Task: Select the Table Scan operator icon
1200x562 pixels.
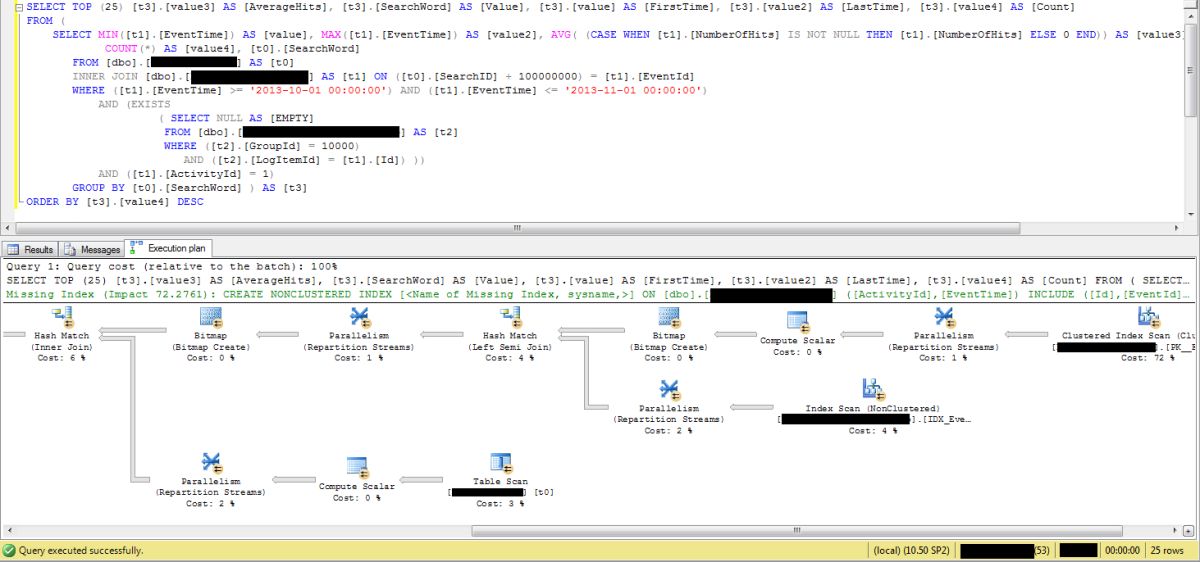Action: 501,462
